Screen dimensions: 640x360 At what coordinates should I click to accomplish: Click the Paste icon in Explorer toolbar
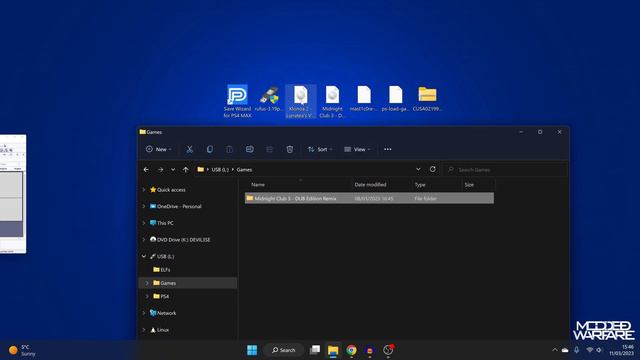229,149
